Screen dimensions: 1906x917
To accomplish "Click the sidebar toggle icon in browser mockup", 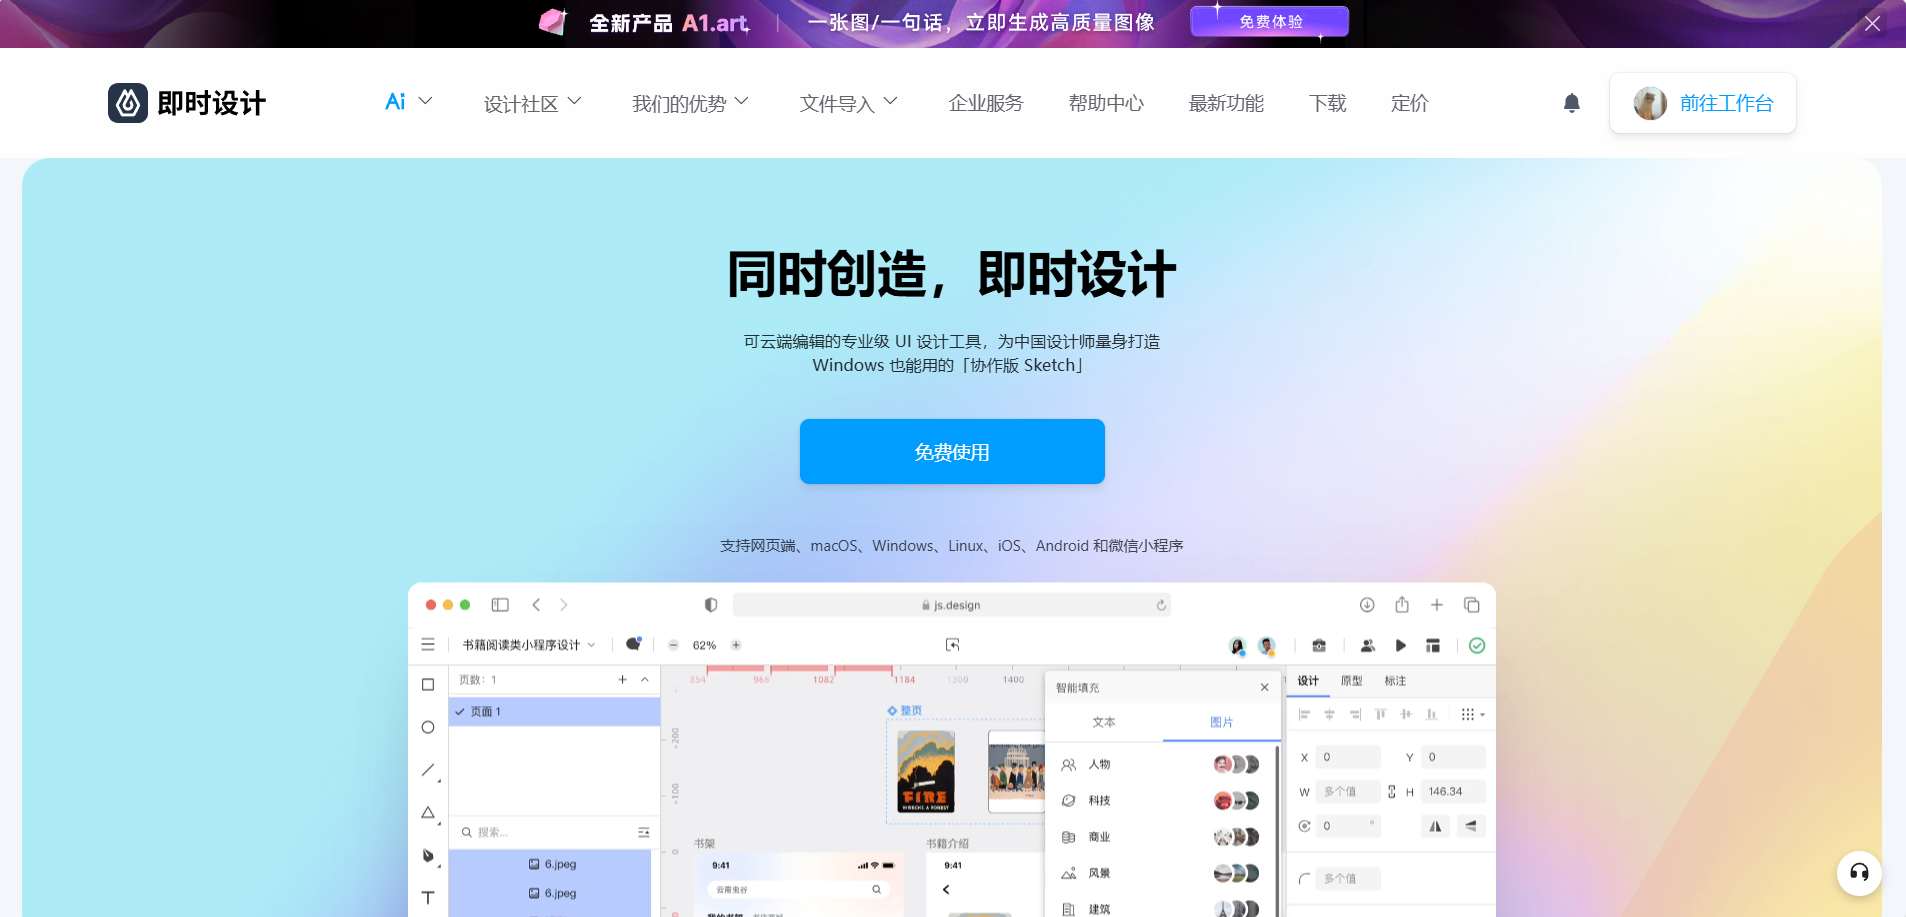I will point(500,605).
